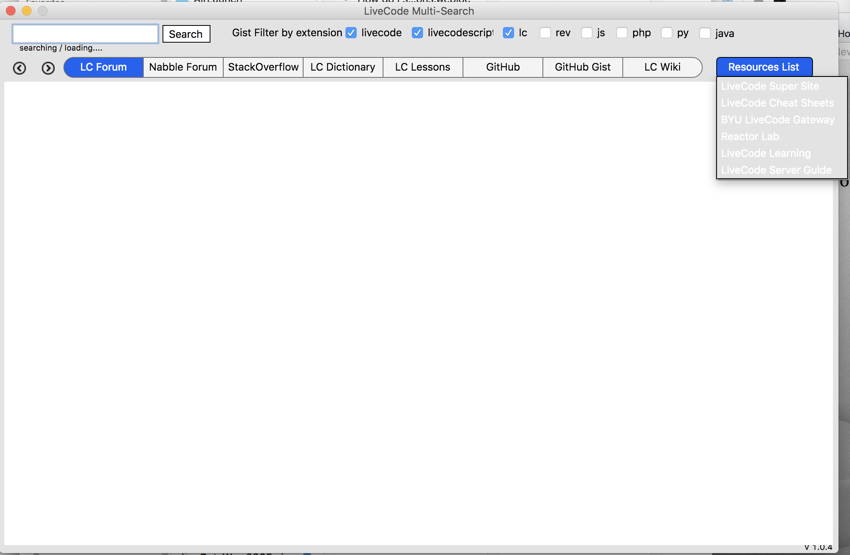The image size is (850, 555).
Task: Click the forward navigation arrow icon
Action: 47,68
